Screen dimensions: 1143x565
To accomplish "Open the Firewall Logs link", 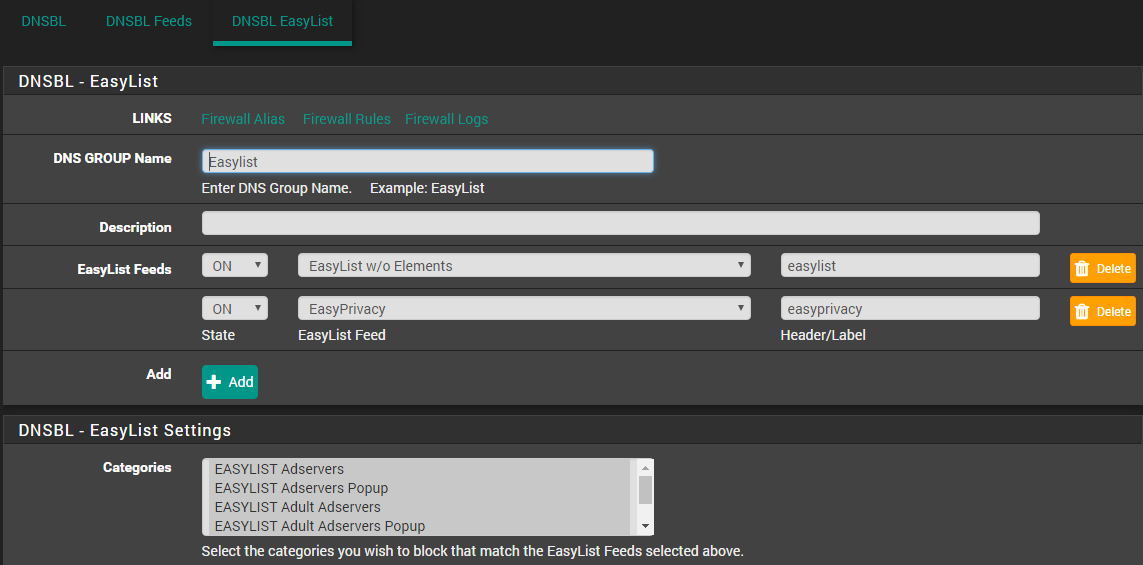I will tap(446, 119).
